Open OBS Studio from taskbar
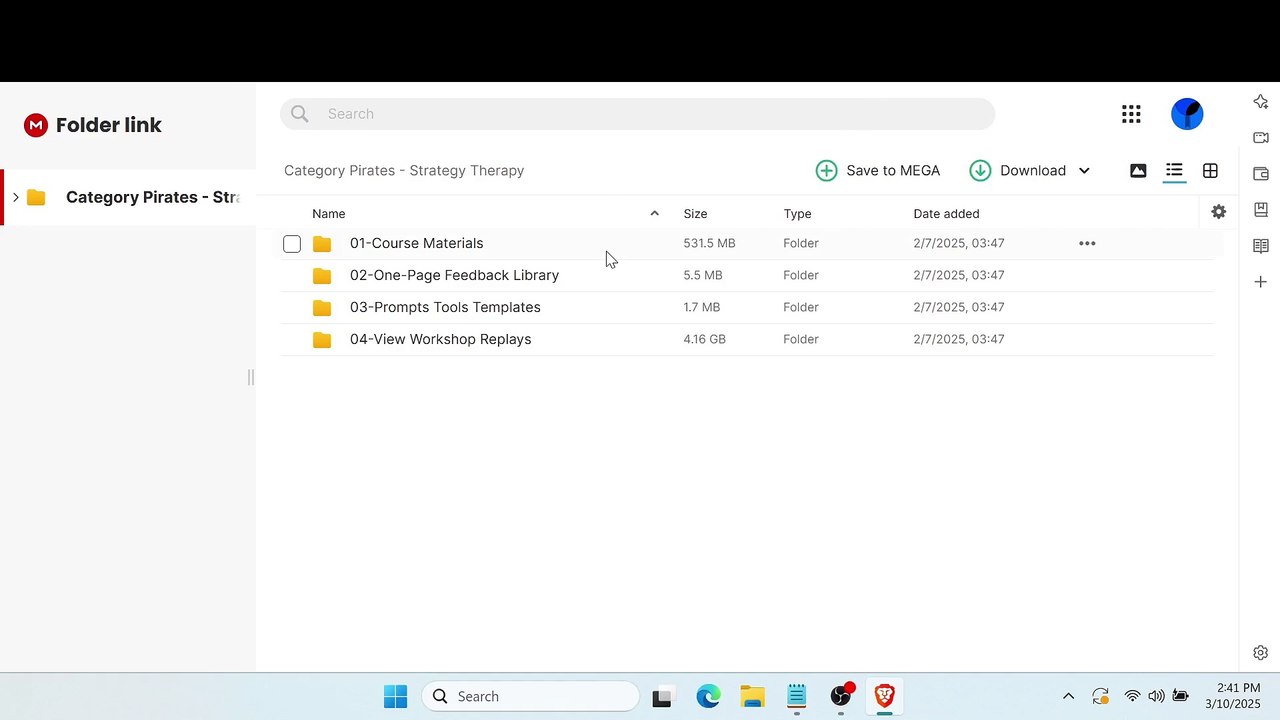The height and width of the screenshot is (720, 1280). (x=841, y=696)
